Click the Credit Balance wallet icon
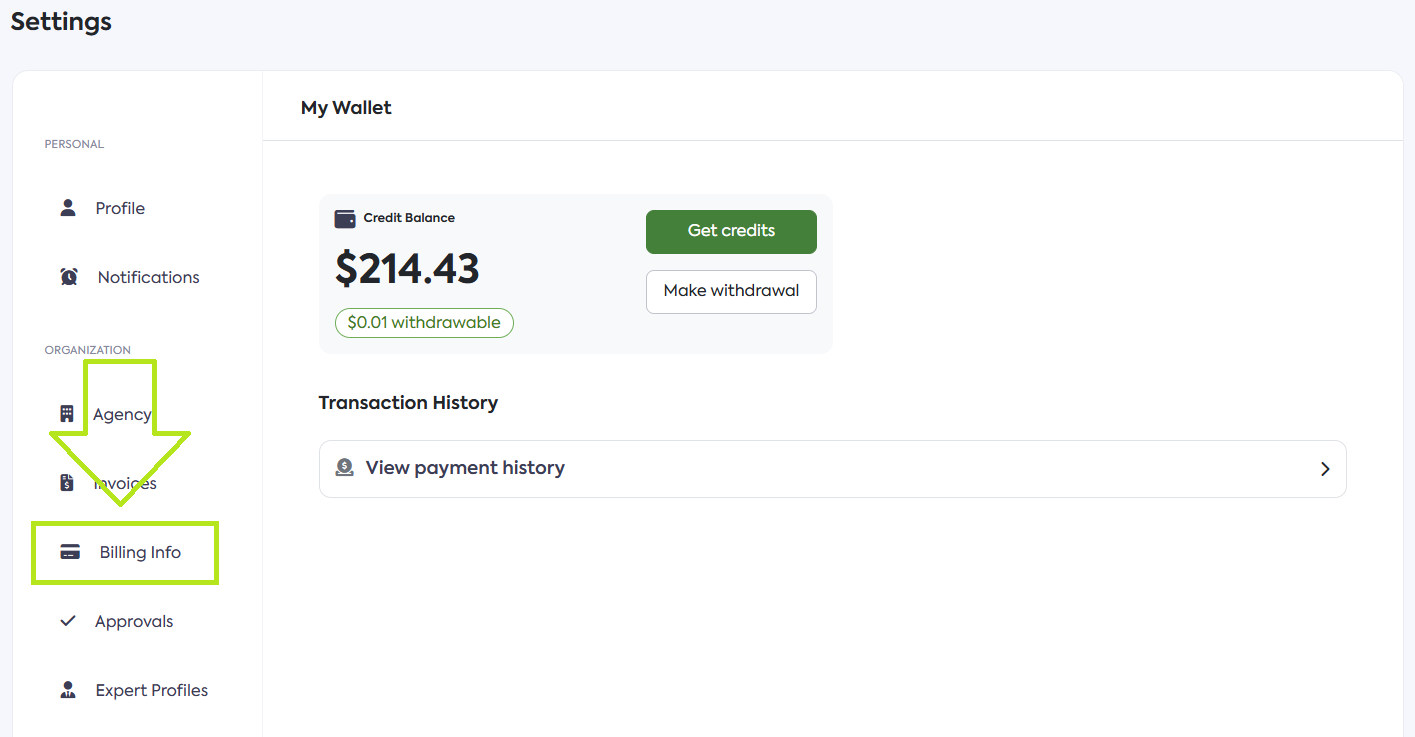Screen dimensions: 1415x737 345,218
